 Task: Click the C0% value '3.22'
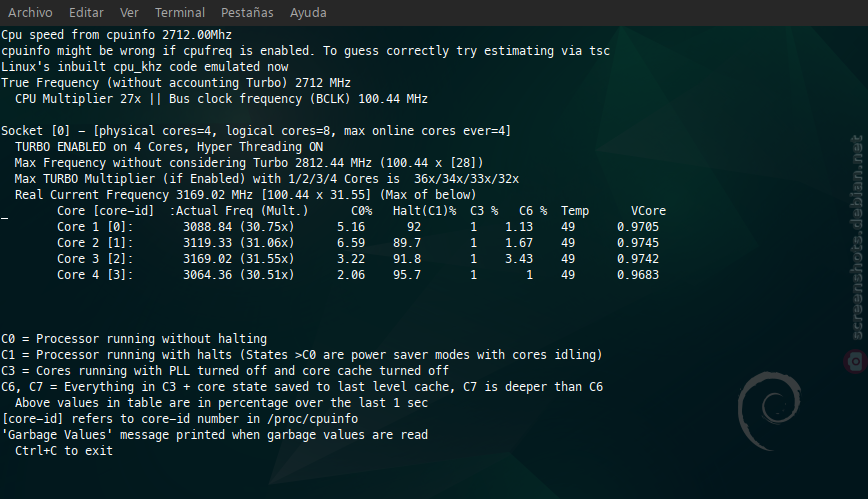coord(351,259)
